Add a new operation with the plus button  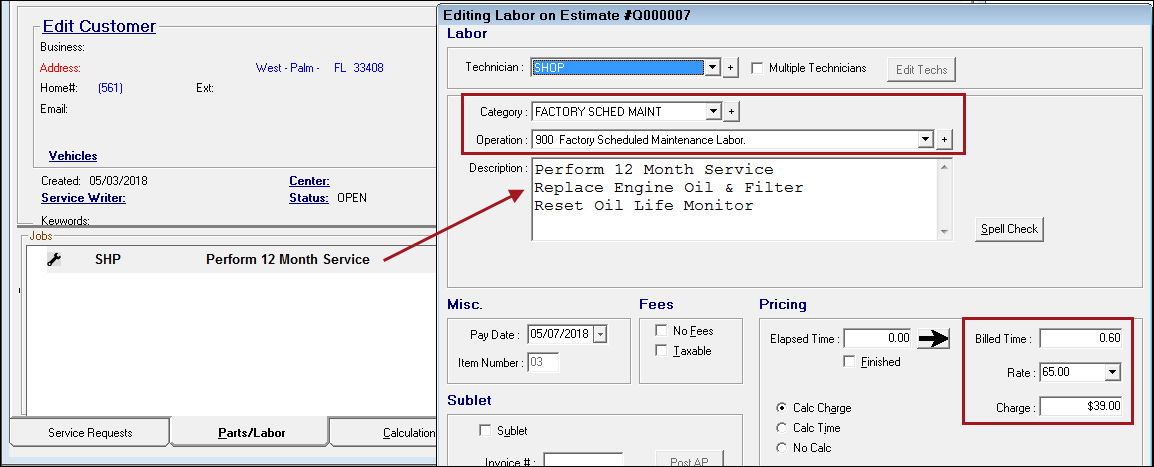click(x=944, y=139)
